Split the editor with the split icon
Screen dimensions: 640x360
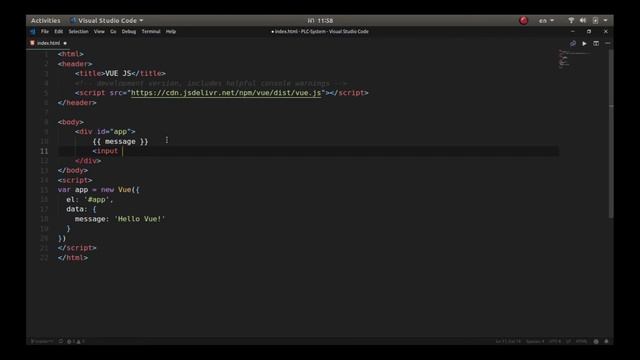coord(596,43)
